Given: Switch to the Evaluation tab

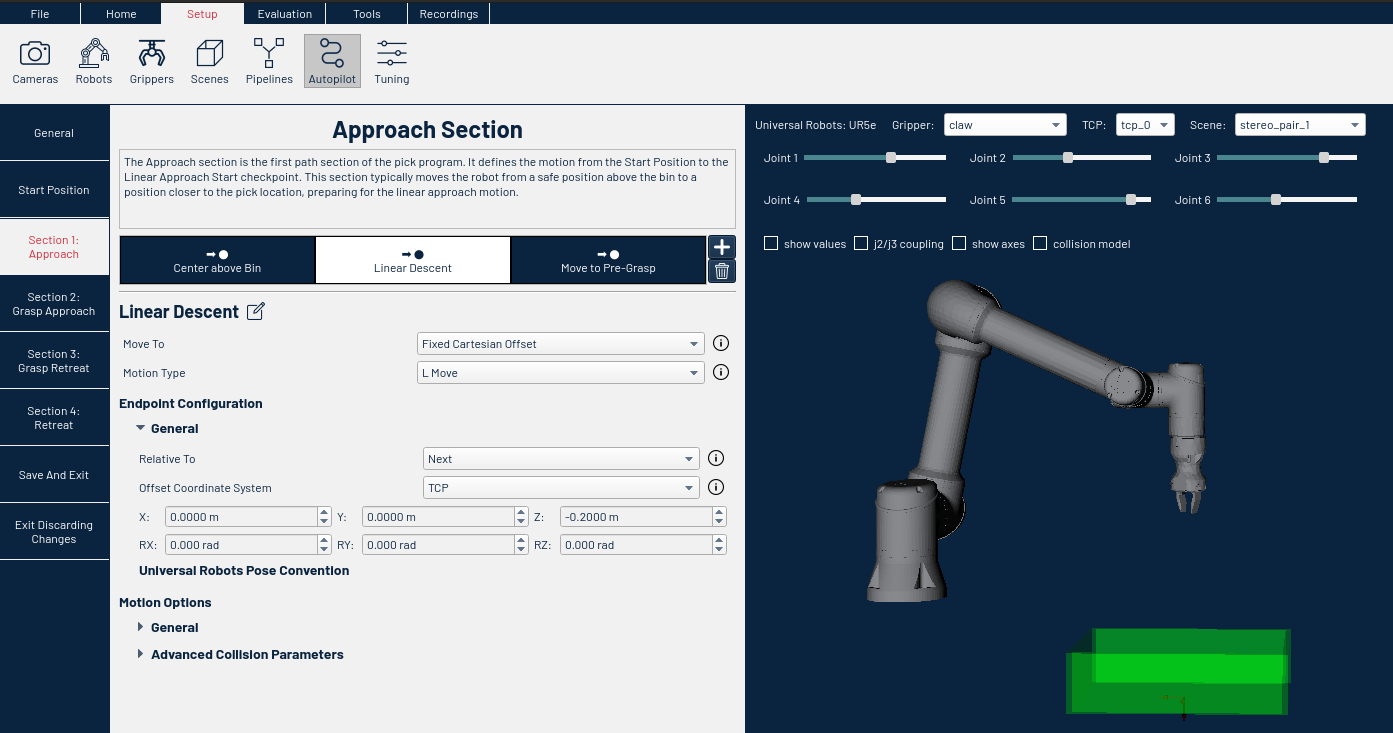Looking at the screenshot, I should pos(284,13).
